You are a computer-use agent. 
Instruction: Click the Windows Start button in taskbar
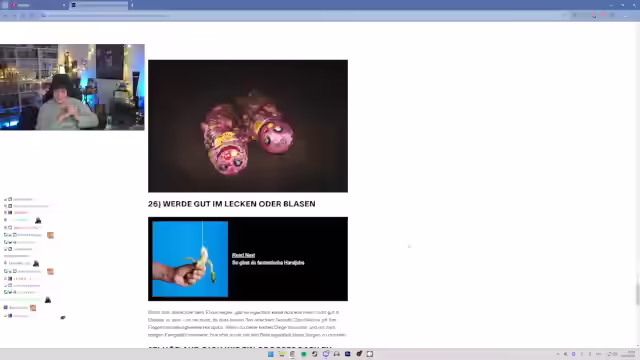pyautogui.click(x=271, y=354)
